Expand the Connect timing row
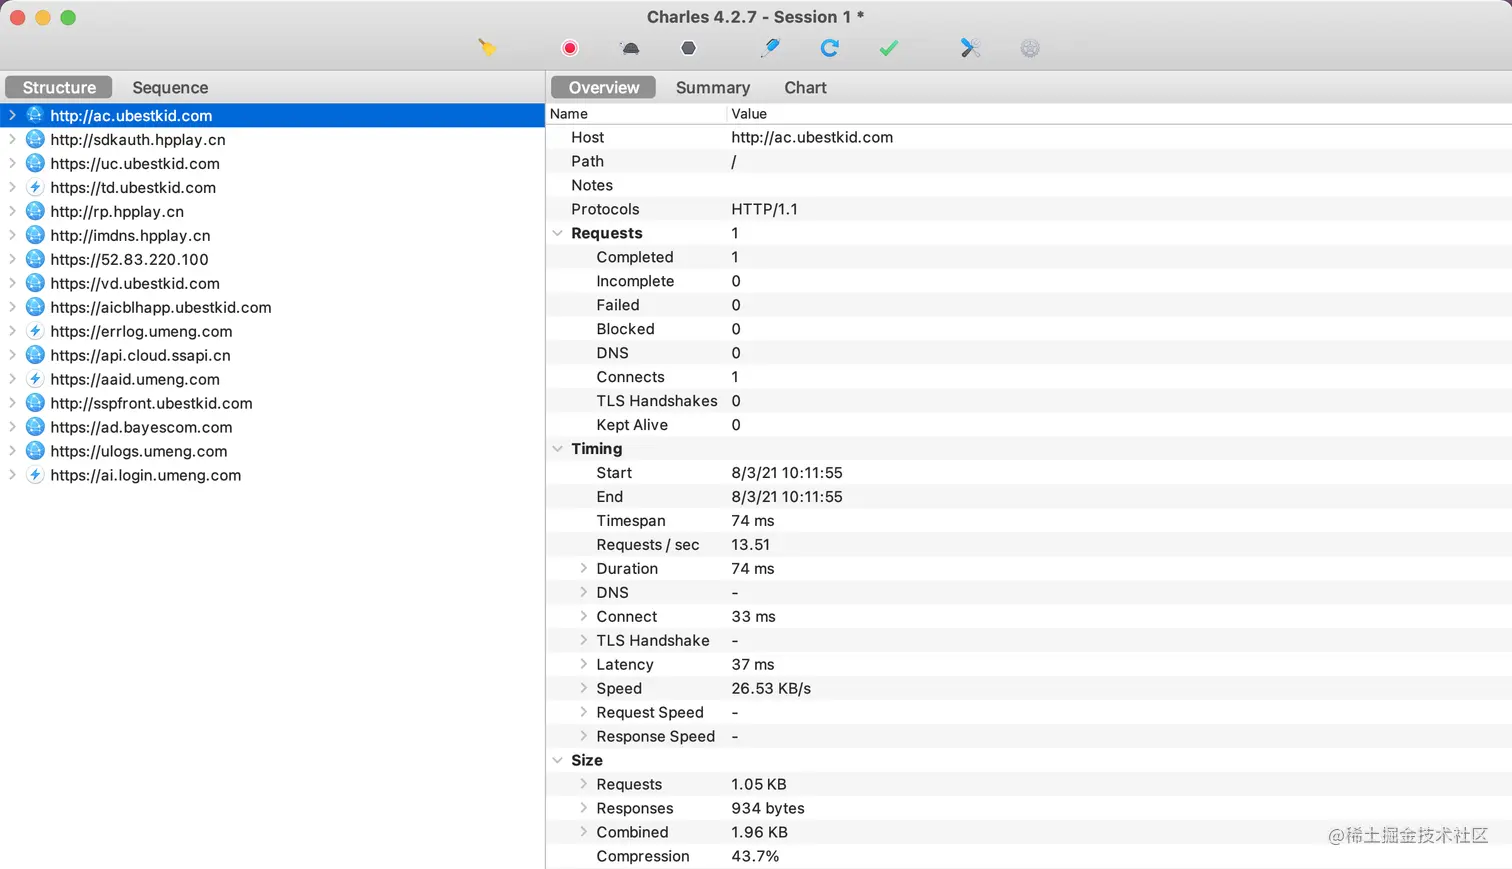The height and width of the screenshot is (869, 1512). click(584, 616)
